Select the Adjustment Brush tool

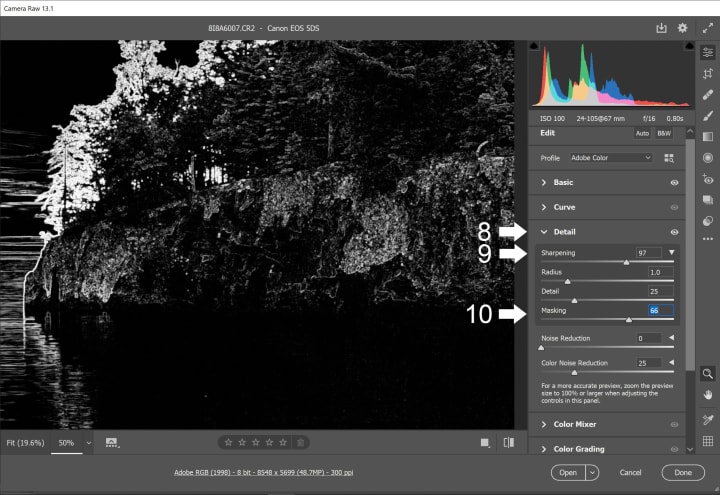[x=708, y=115]
